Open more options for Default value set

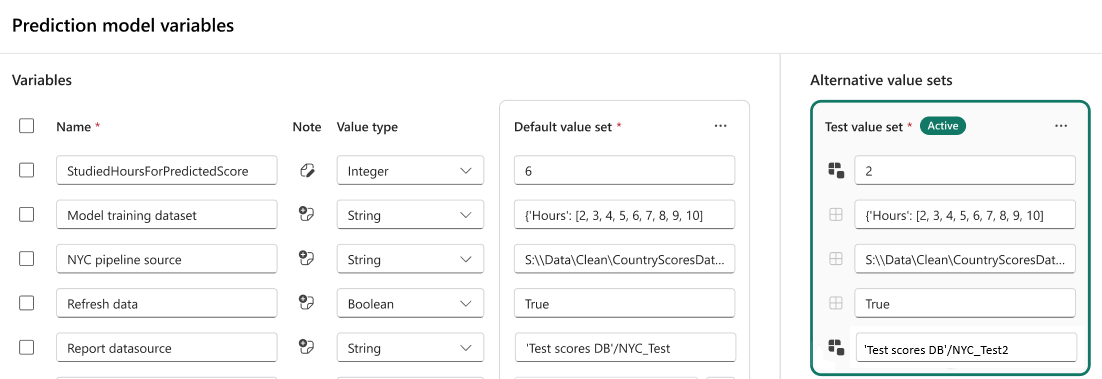tap(720, 126)
